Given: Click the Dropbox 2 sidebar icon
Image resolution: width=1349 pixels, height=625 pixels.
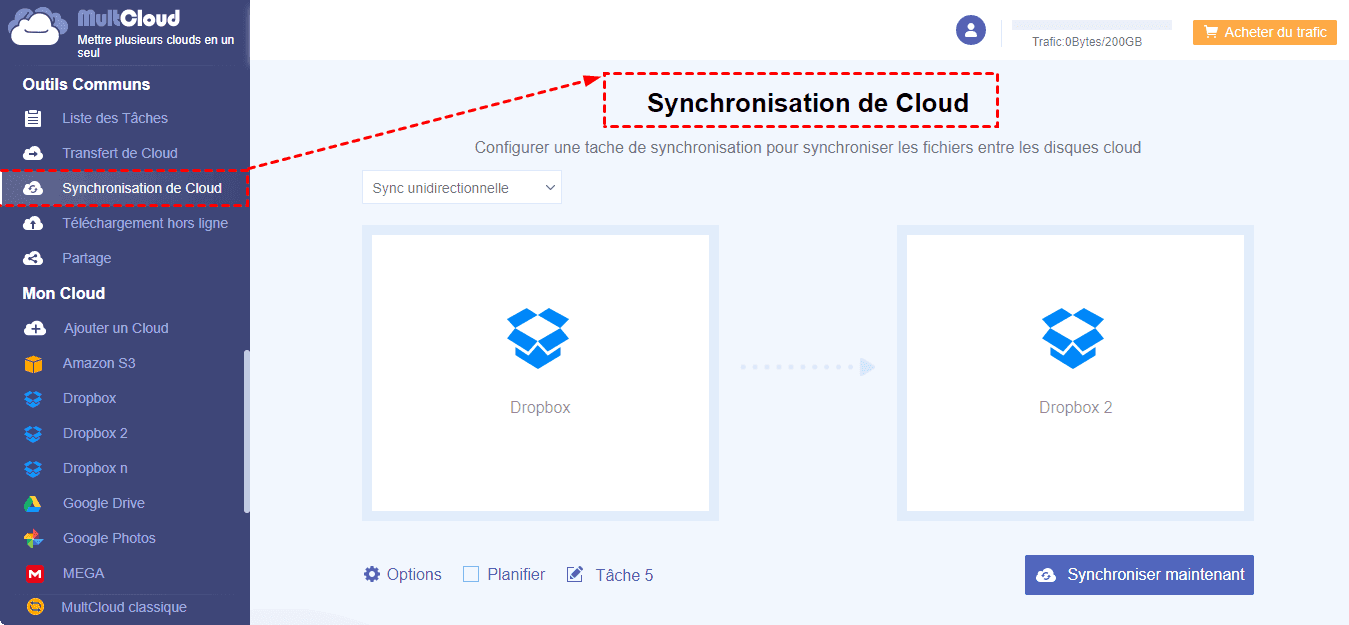Looking at the screenshot, I should pos(34,433).
